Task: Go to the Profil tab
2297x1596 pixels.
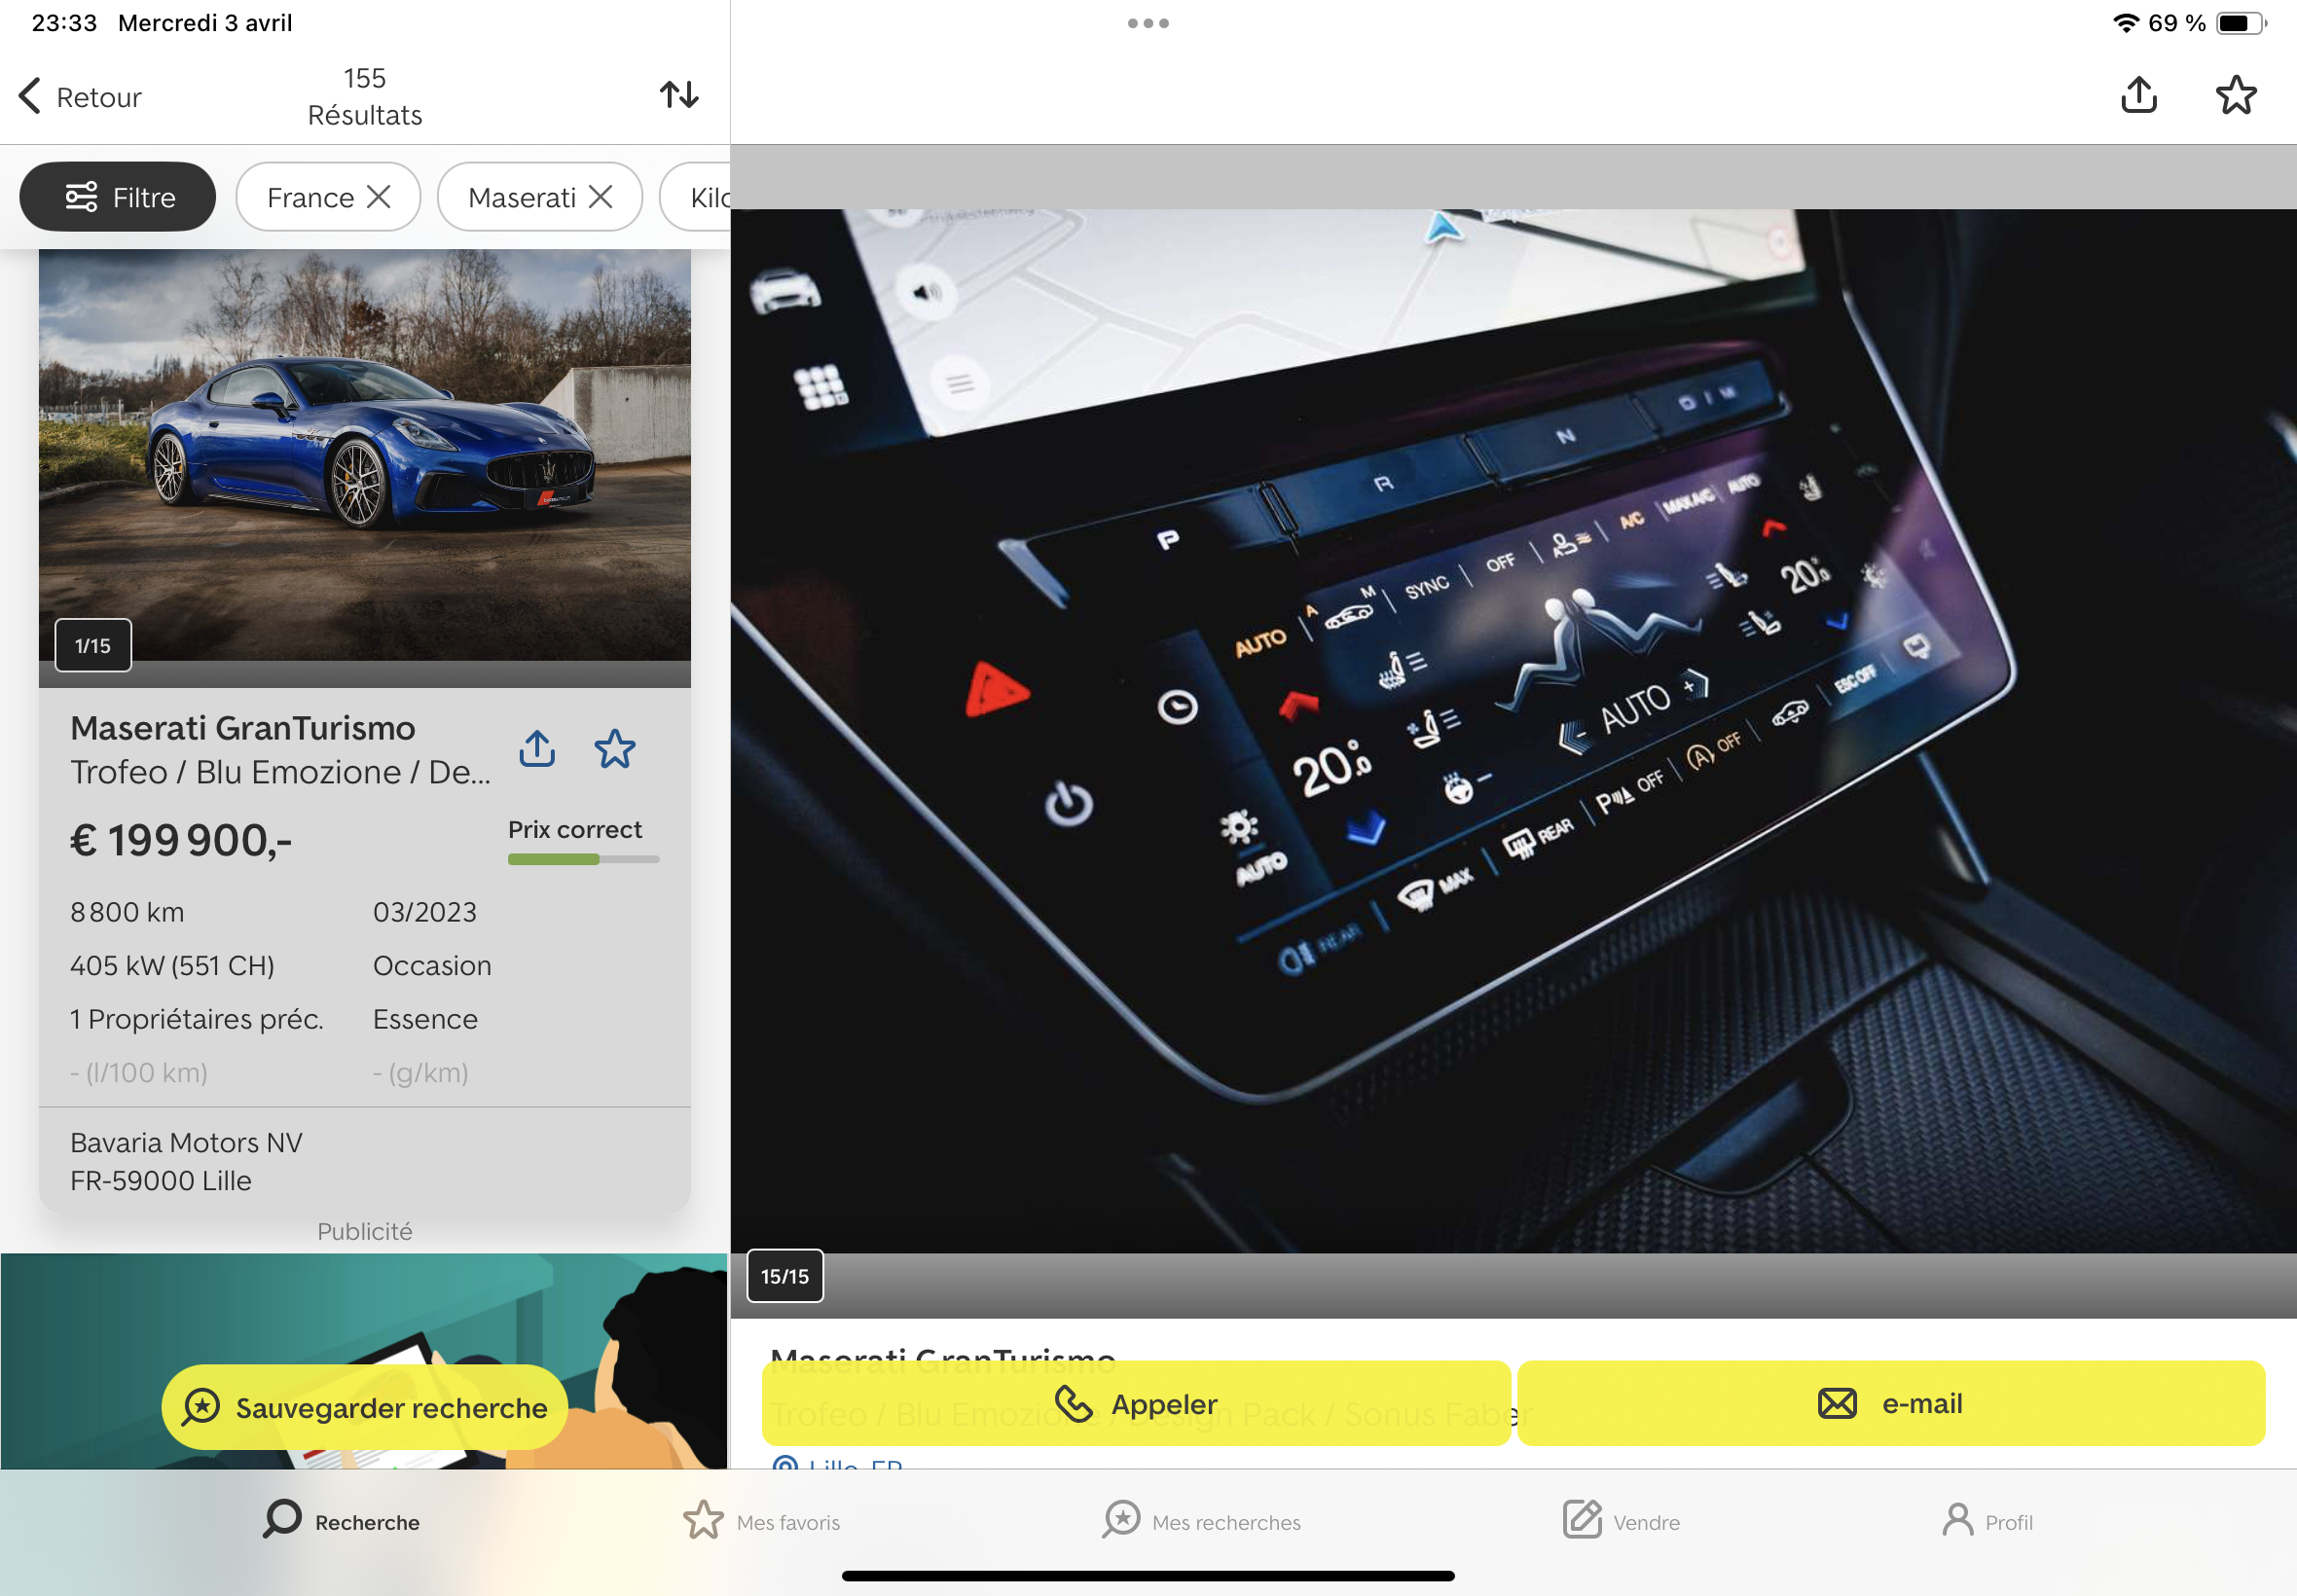Action: [x=1987, y=1521]
